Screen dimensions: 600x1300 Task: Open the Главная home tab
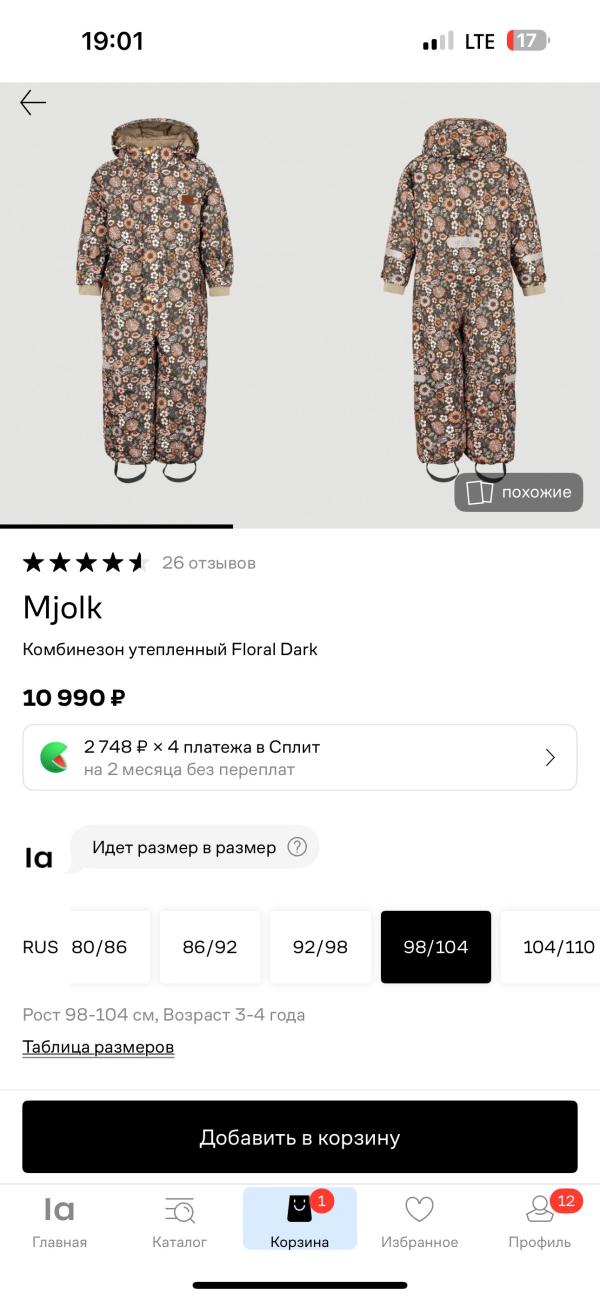(x=59, y=1219)
